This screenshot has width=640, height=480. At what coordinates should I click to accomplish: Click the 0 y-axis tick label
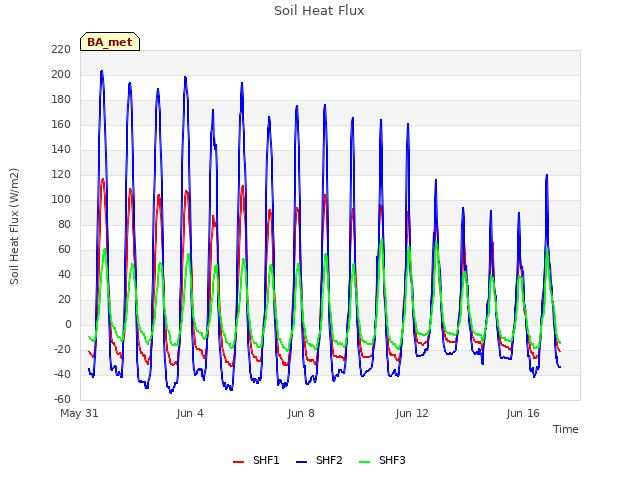68,324
